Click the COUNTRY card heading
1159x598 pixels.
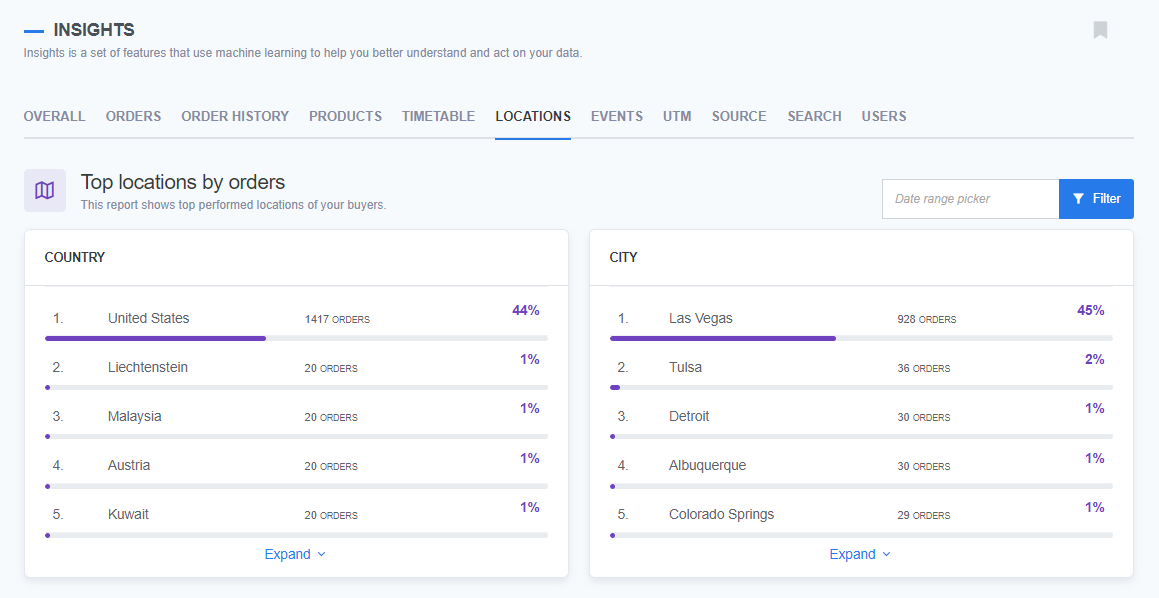(x=75, y=257)
